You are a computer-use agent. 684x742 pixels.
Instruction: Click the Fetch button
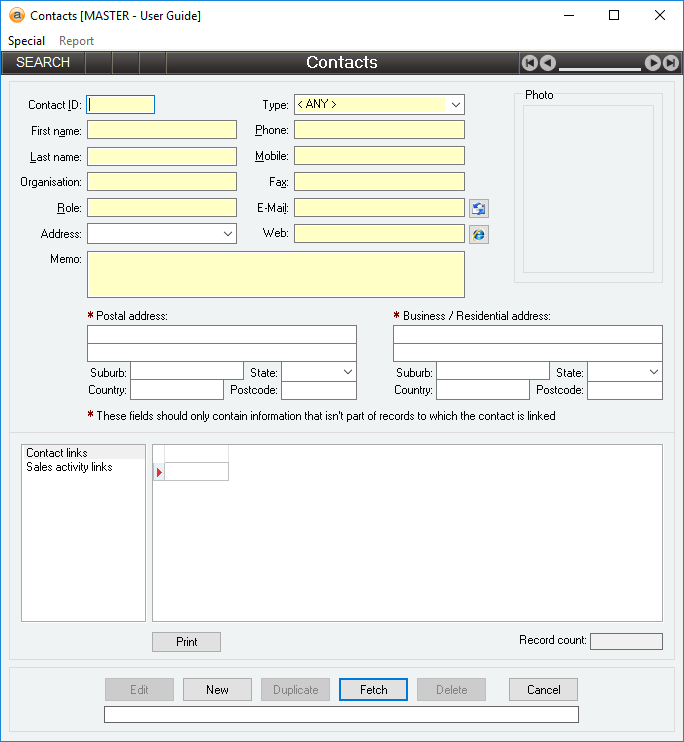[x=373, y=690]
